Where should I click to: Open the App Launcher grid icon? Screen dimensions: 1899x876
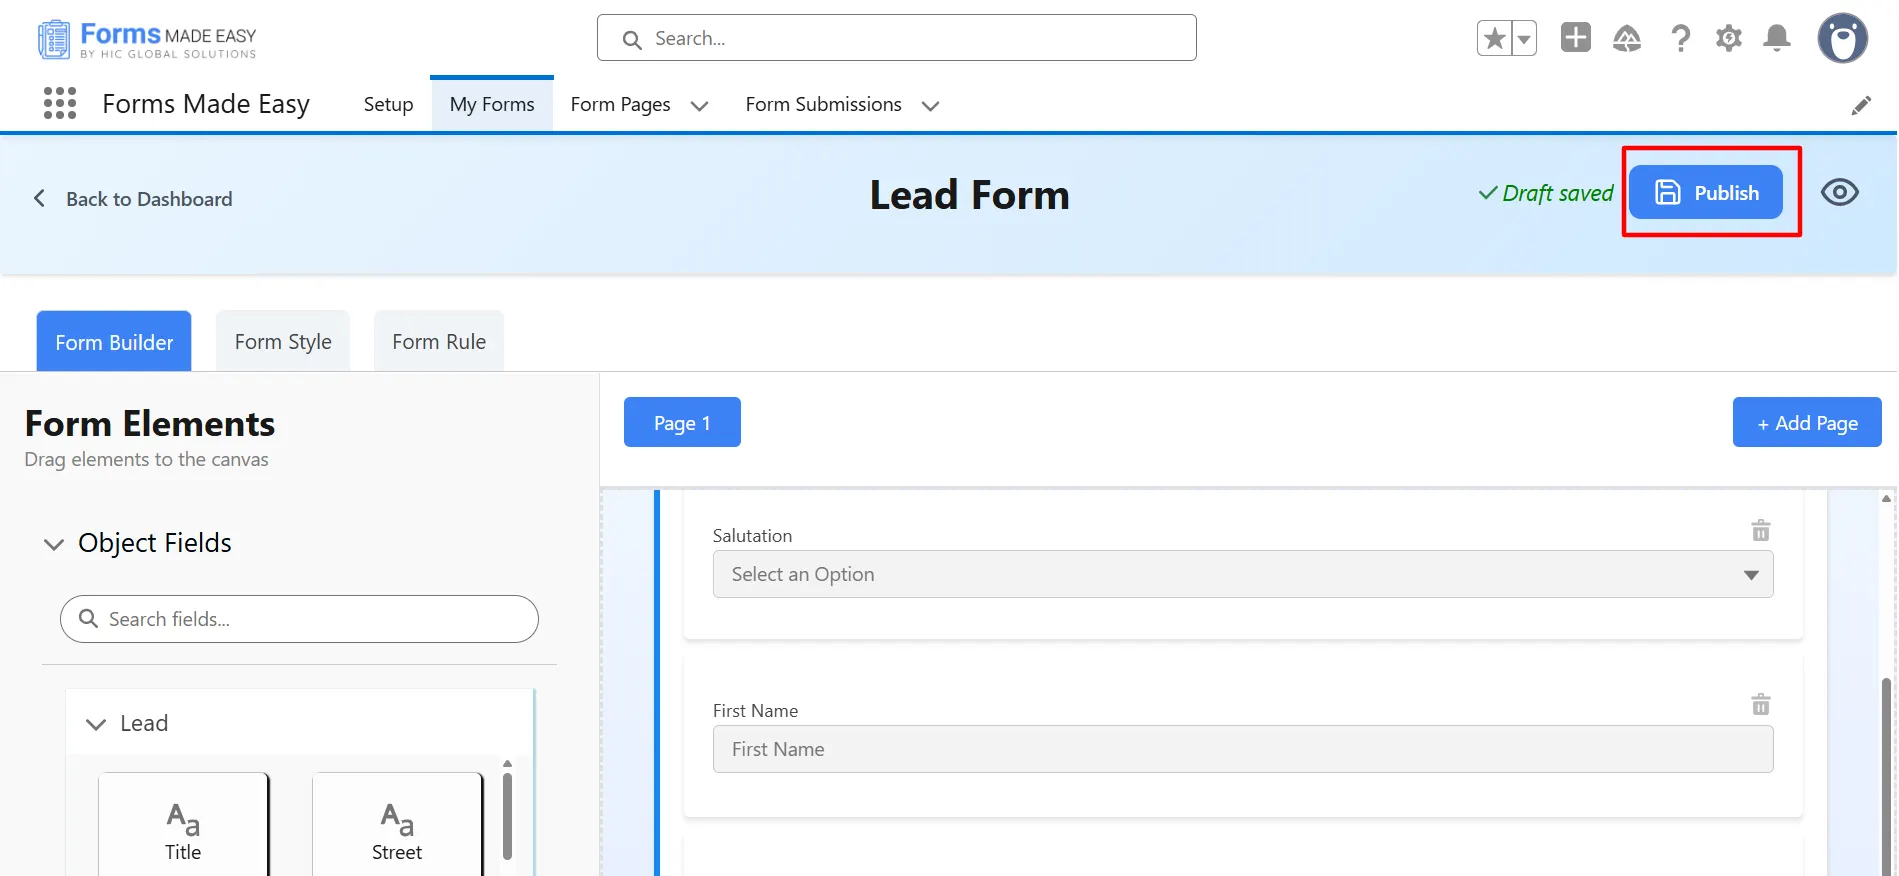[60, 103]
